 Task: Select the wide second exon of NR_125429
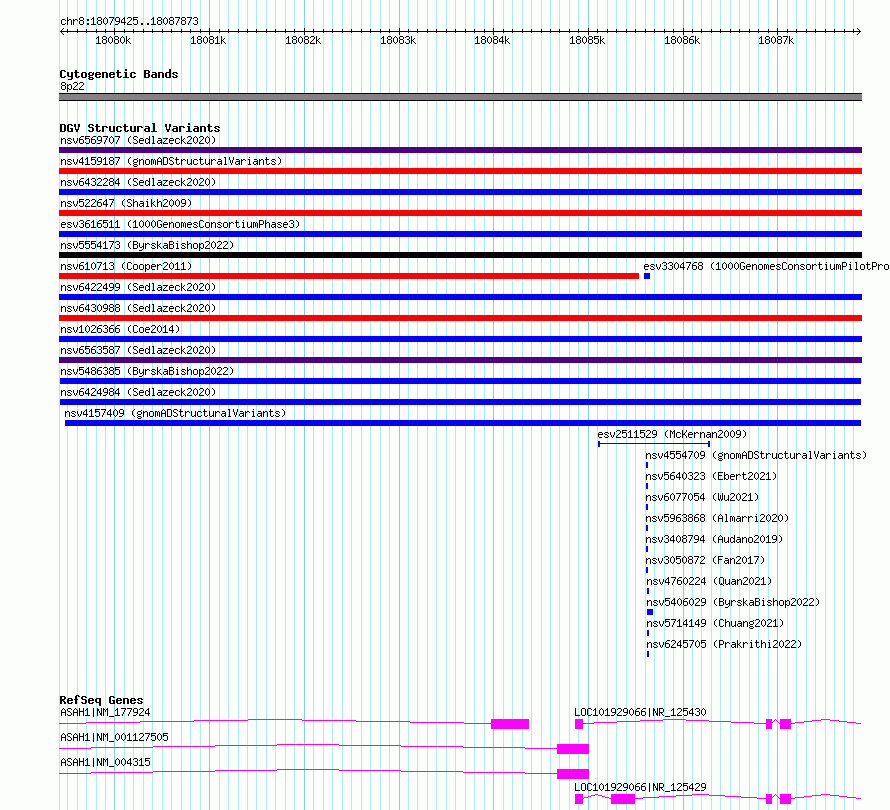point(623,799)
